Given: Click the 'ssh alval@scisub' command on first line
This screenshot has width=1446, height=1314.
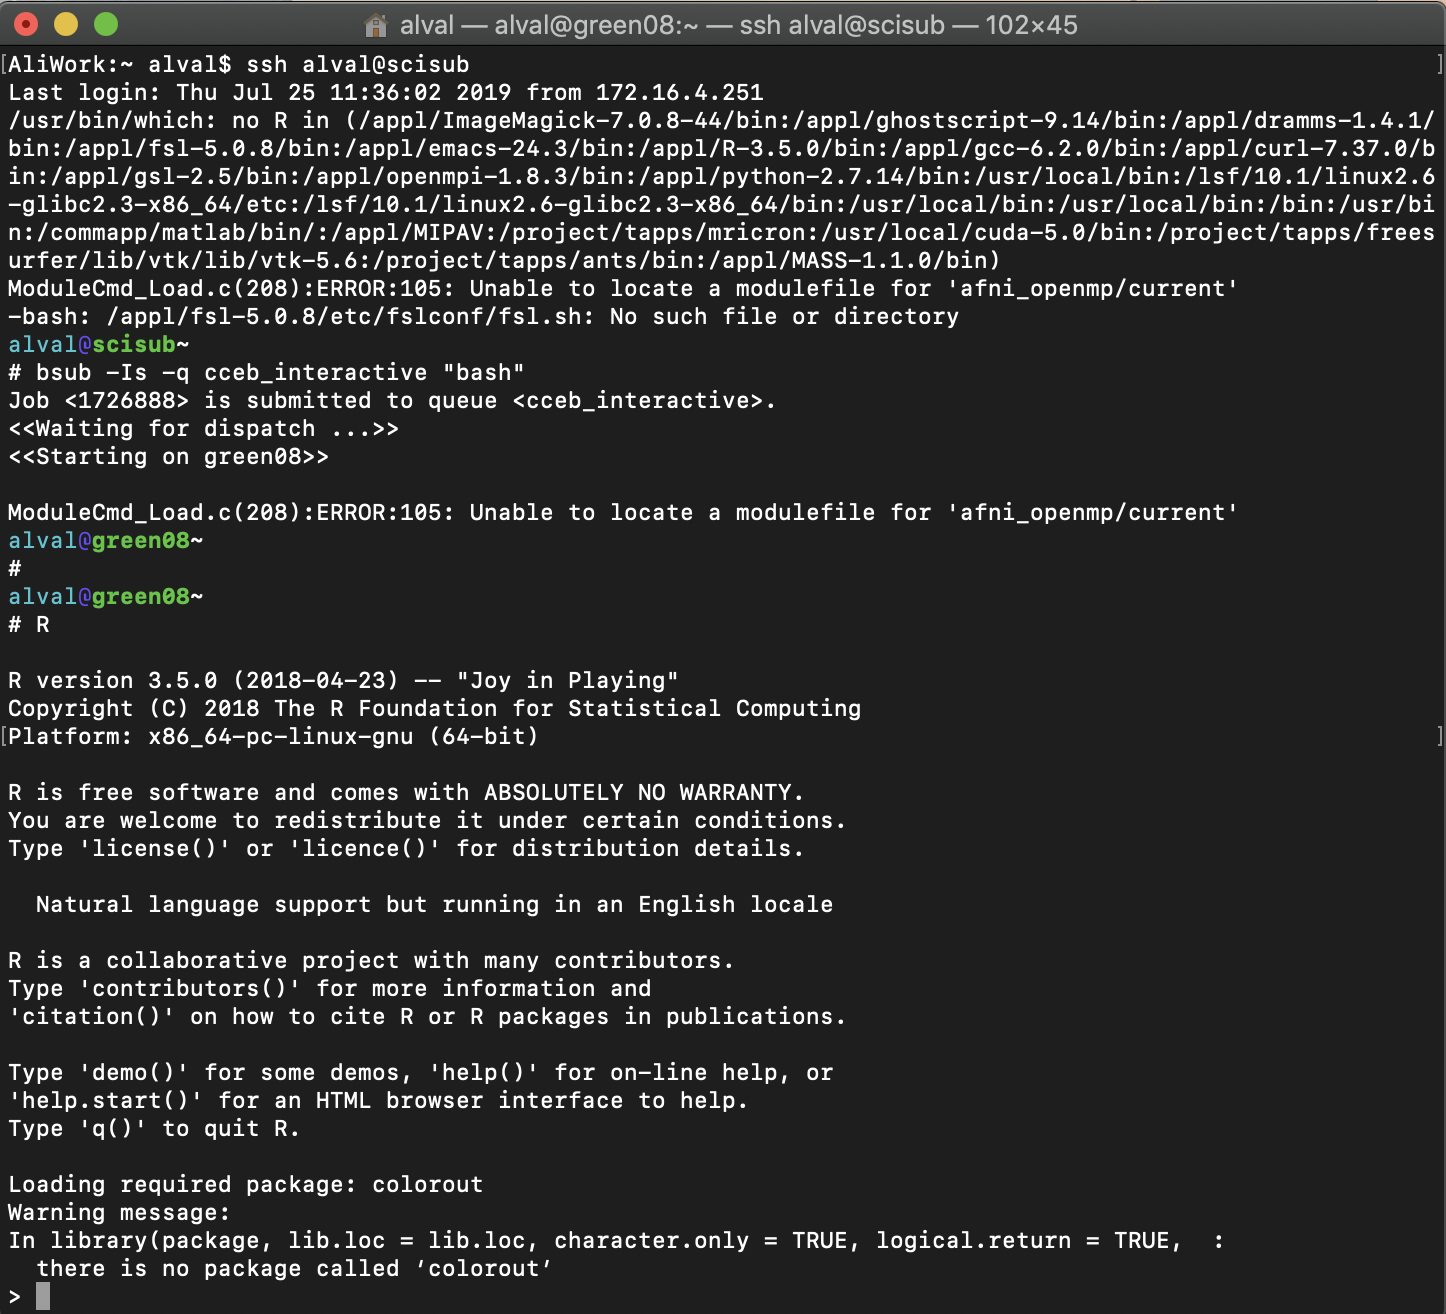Looking at the screenshot, I should (357, 65).
